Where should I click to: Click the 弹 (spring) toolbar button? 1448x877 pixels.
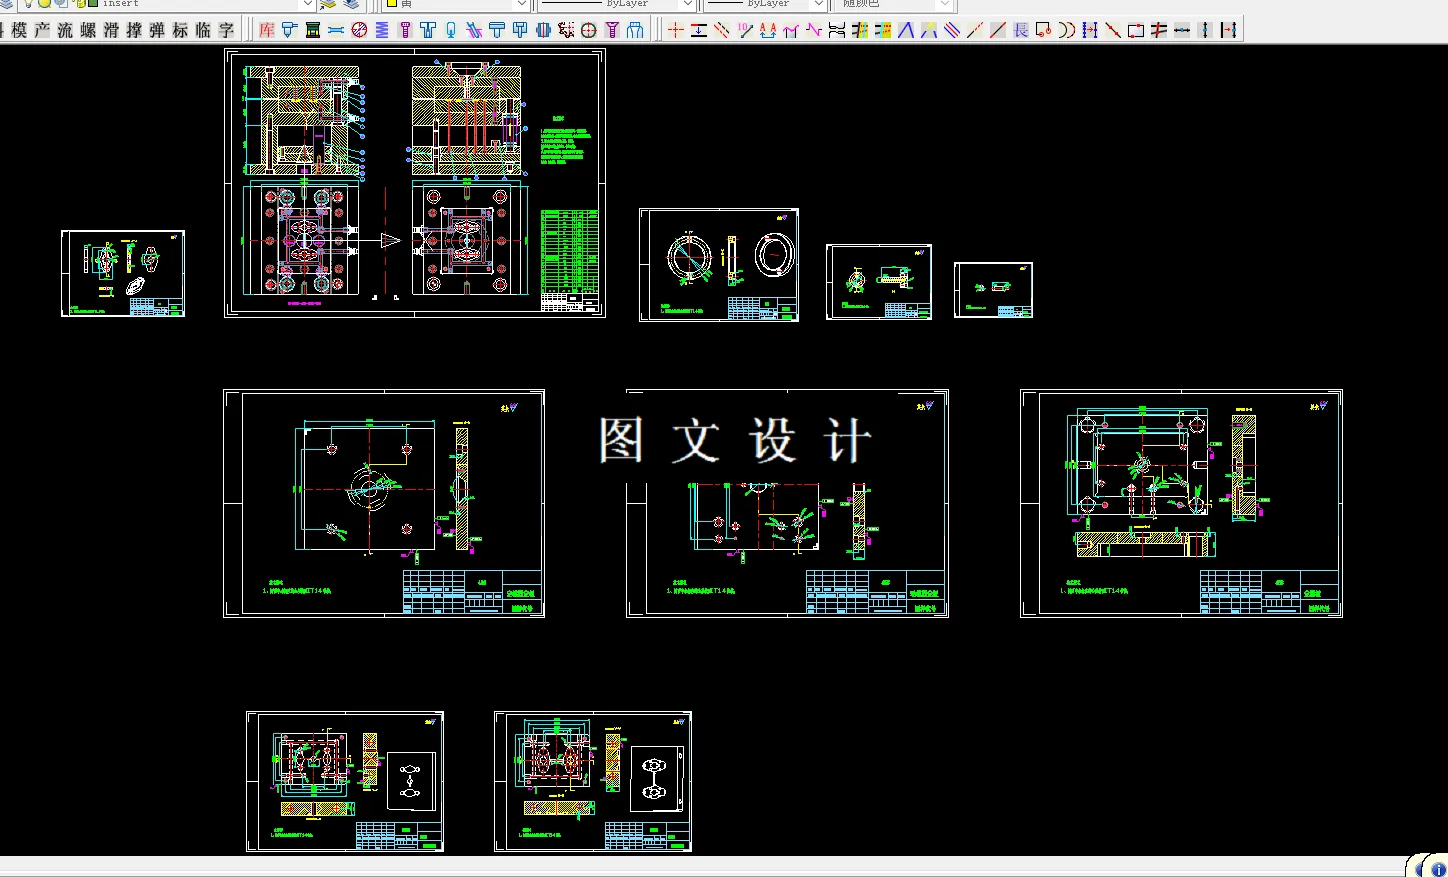tap(157, 30)
